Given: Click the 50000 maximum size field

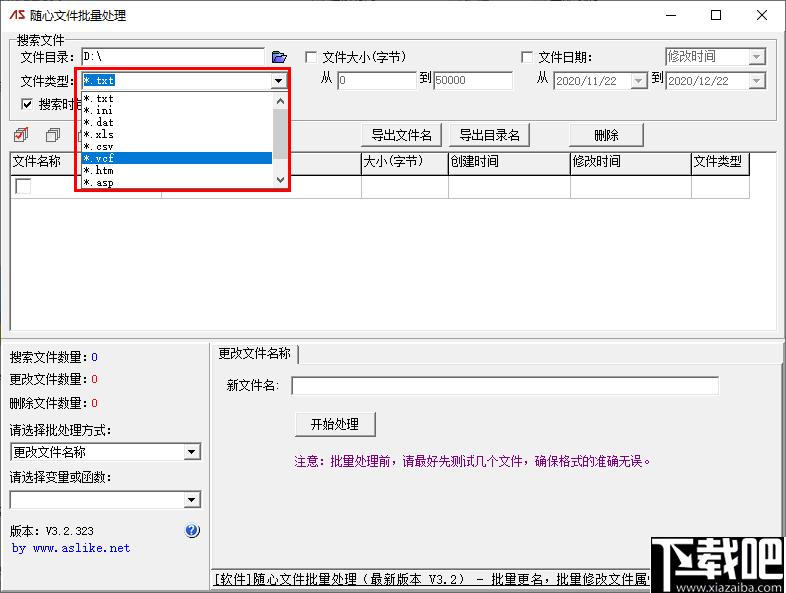Looking at the screenshot, I should click(473, 80).
